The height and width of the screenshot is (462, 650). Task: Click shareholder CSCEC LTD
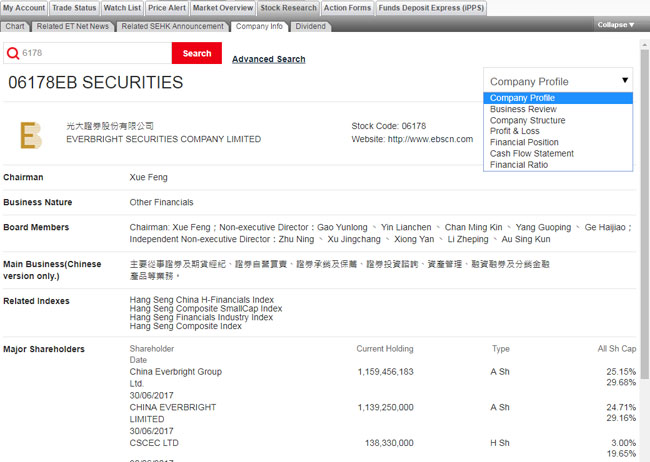point(154,443)
